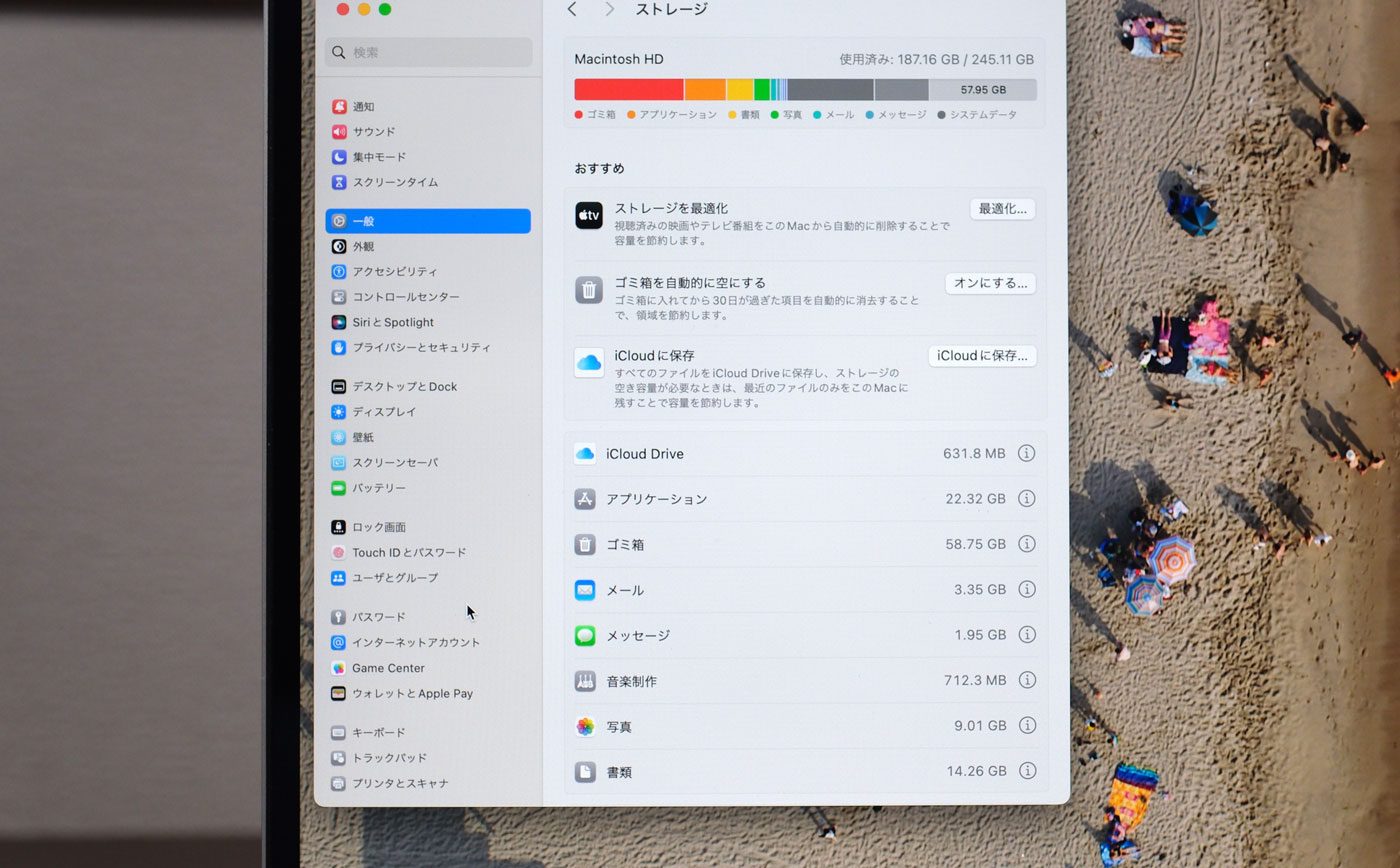Show info for 写真 storage
Image resolution: width=1400 pixels, height=868 pixels.
click(1026, 726)
